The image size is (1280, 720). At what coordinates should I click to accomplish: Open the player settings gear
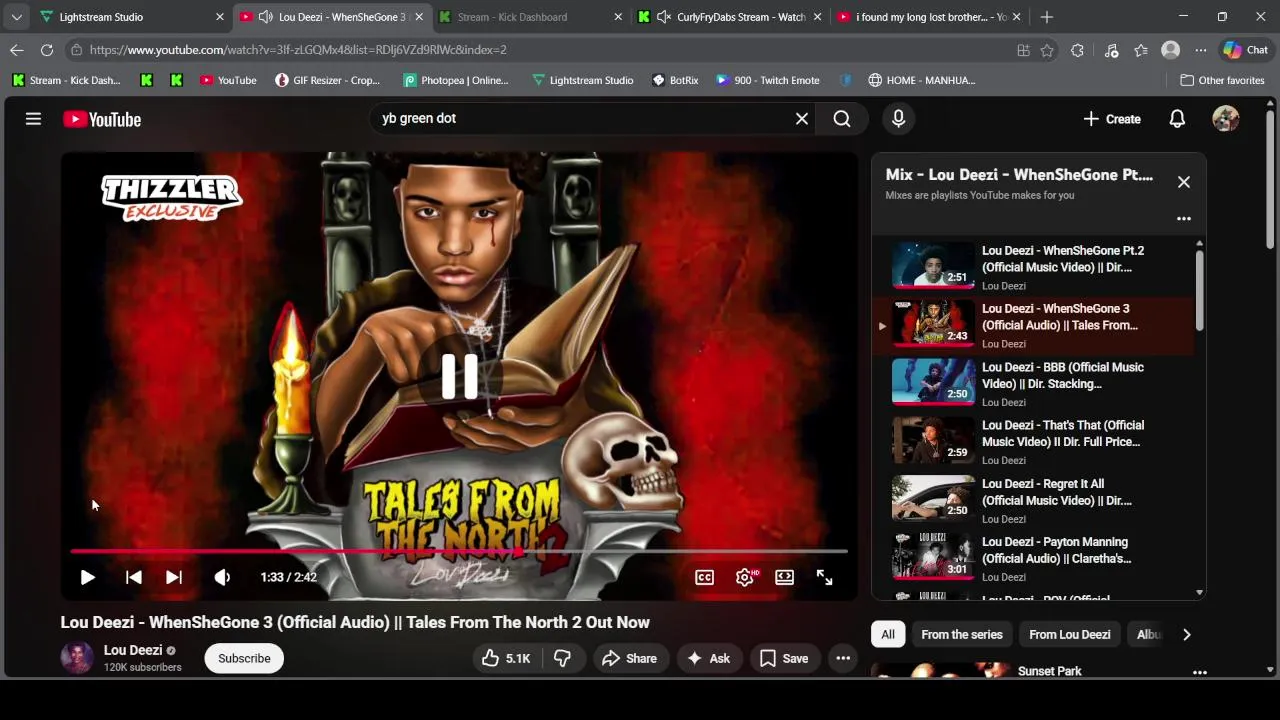745,577
